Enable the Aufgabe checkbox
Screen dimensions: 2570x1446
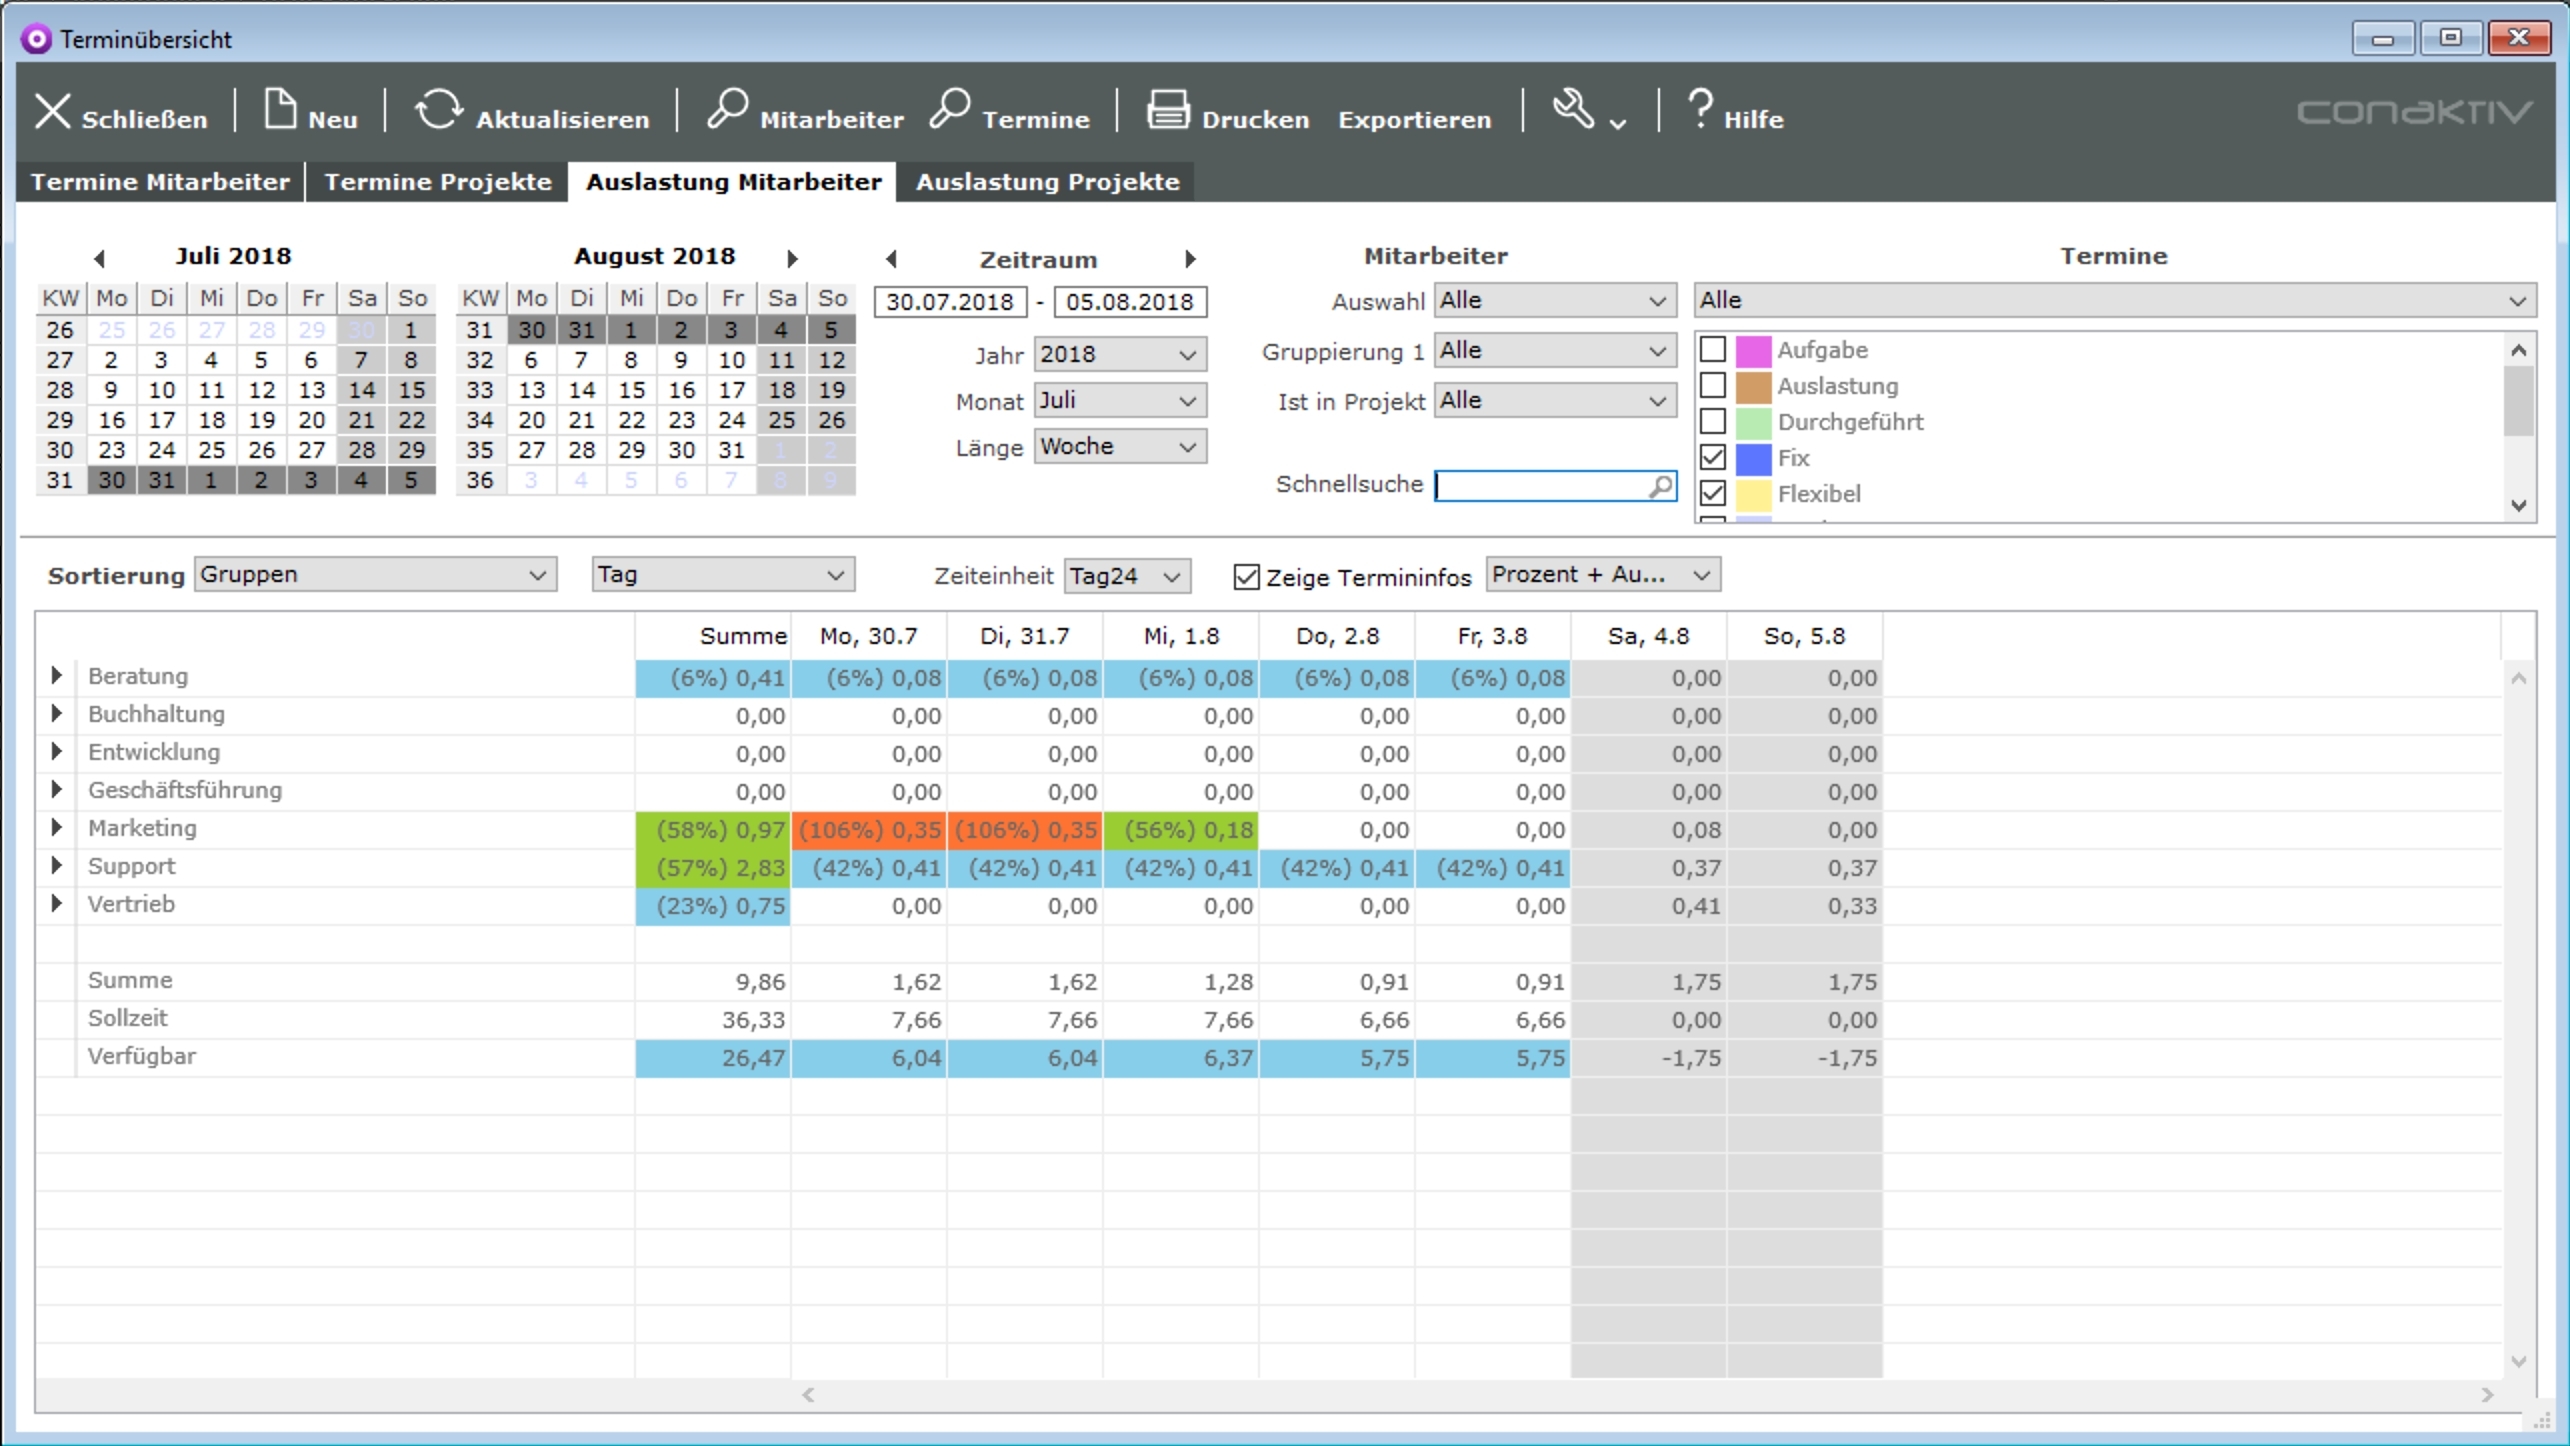click(x=1713, y=349)
